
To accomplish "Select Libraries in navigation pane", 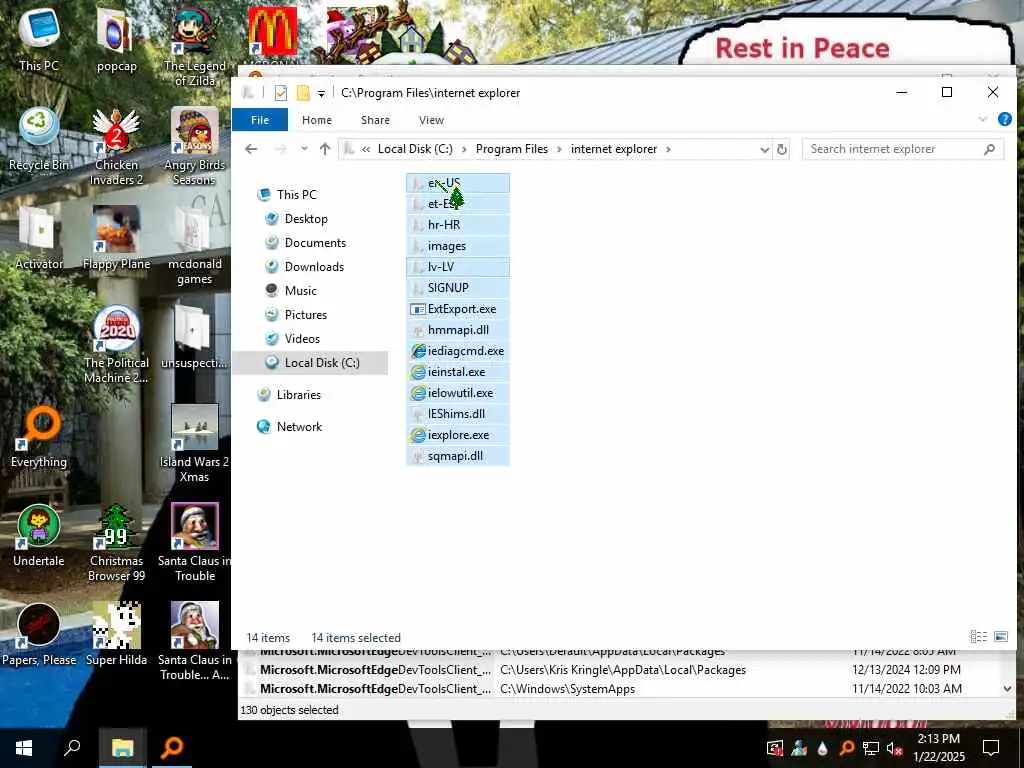I will pyautogui.click(x=298, y=394).
